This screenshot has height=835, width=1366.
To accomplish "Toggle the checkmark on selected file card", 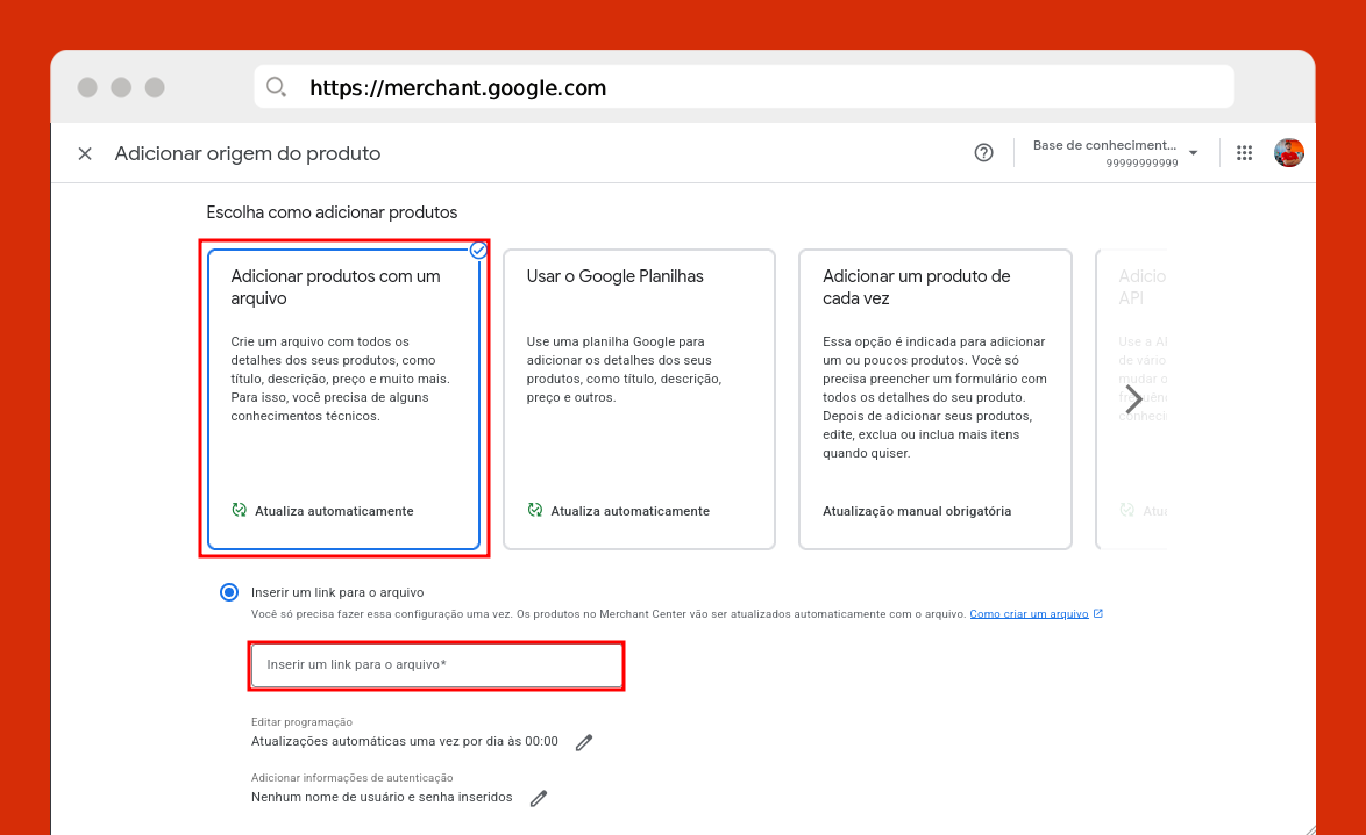I will (x=478, y=250).
